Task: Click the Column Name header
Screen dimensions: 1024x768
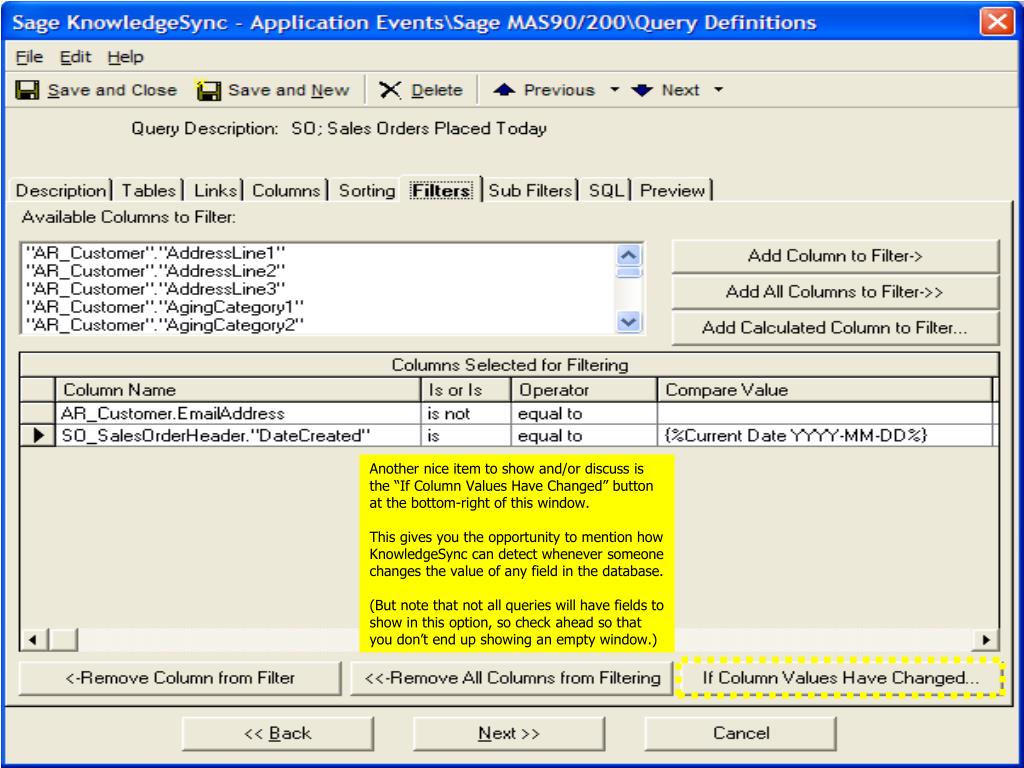Action: [x=238, y=390]
